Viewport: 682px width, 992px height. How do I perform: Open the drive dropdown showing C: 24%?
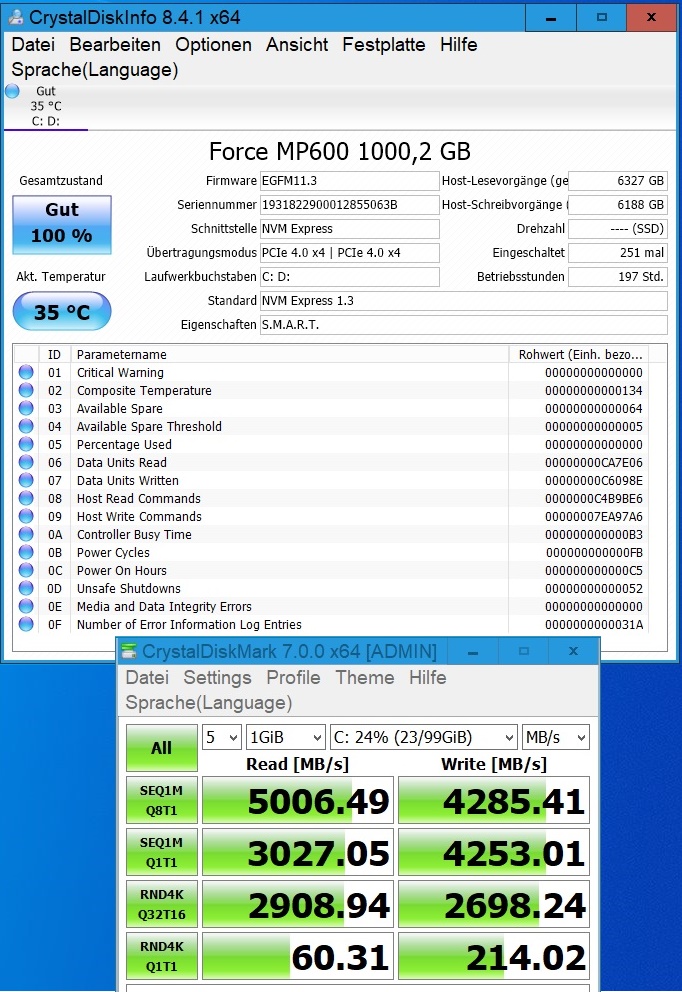coord(424,738)
